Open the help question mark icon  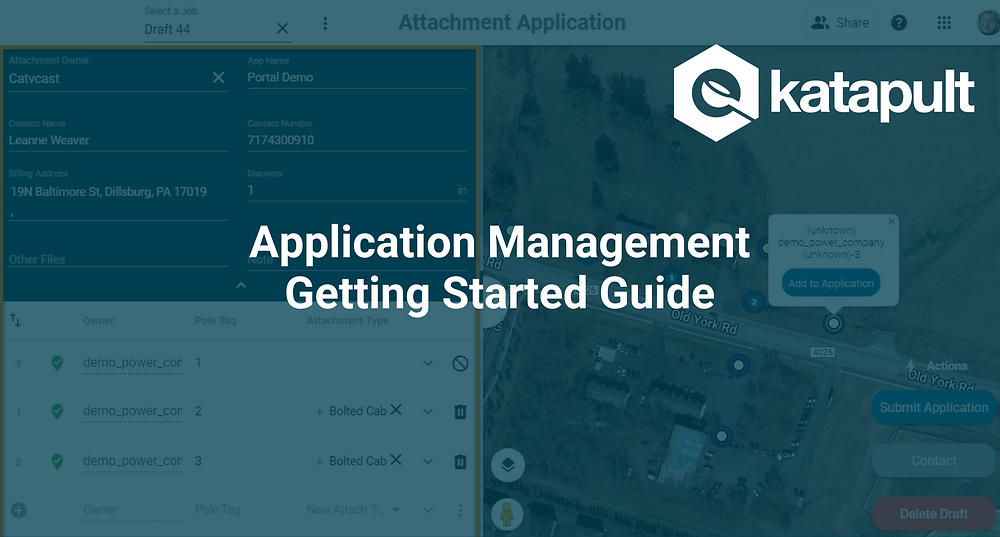tap(899, 23)
